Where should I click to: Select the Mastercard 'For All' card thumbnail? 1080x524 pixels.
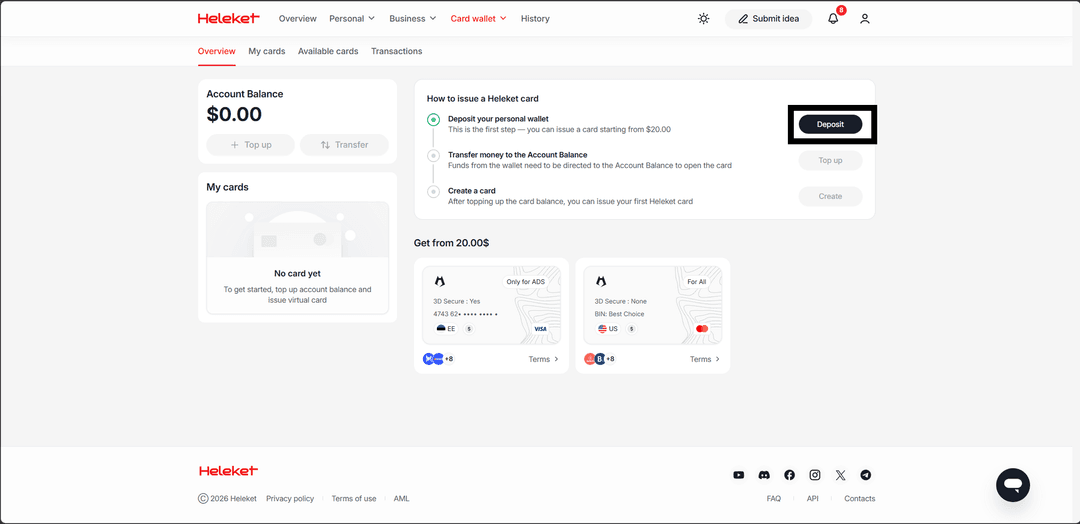pyautogui.click(x=652, y=305)
